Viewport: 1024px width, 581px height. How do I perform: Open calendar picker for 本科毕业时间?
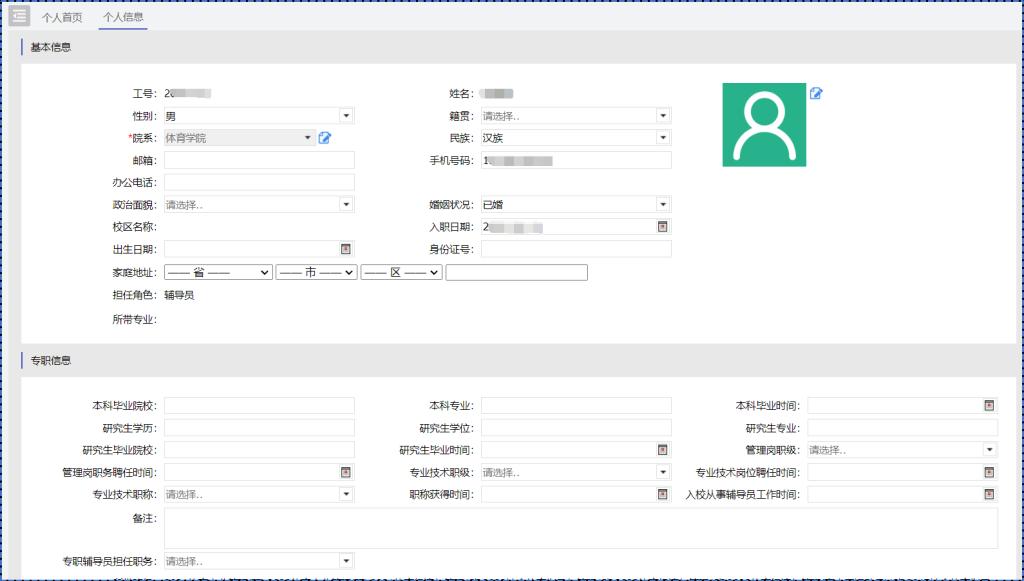pos(989,406)
